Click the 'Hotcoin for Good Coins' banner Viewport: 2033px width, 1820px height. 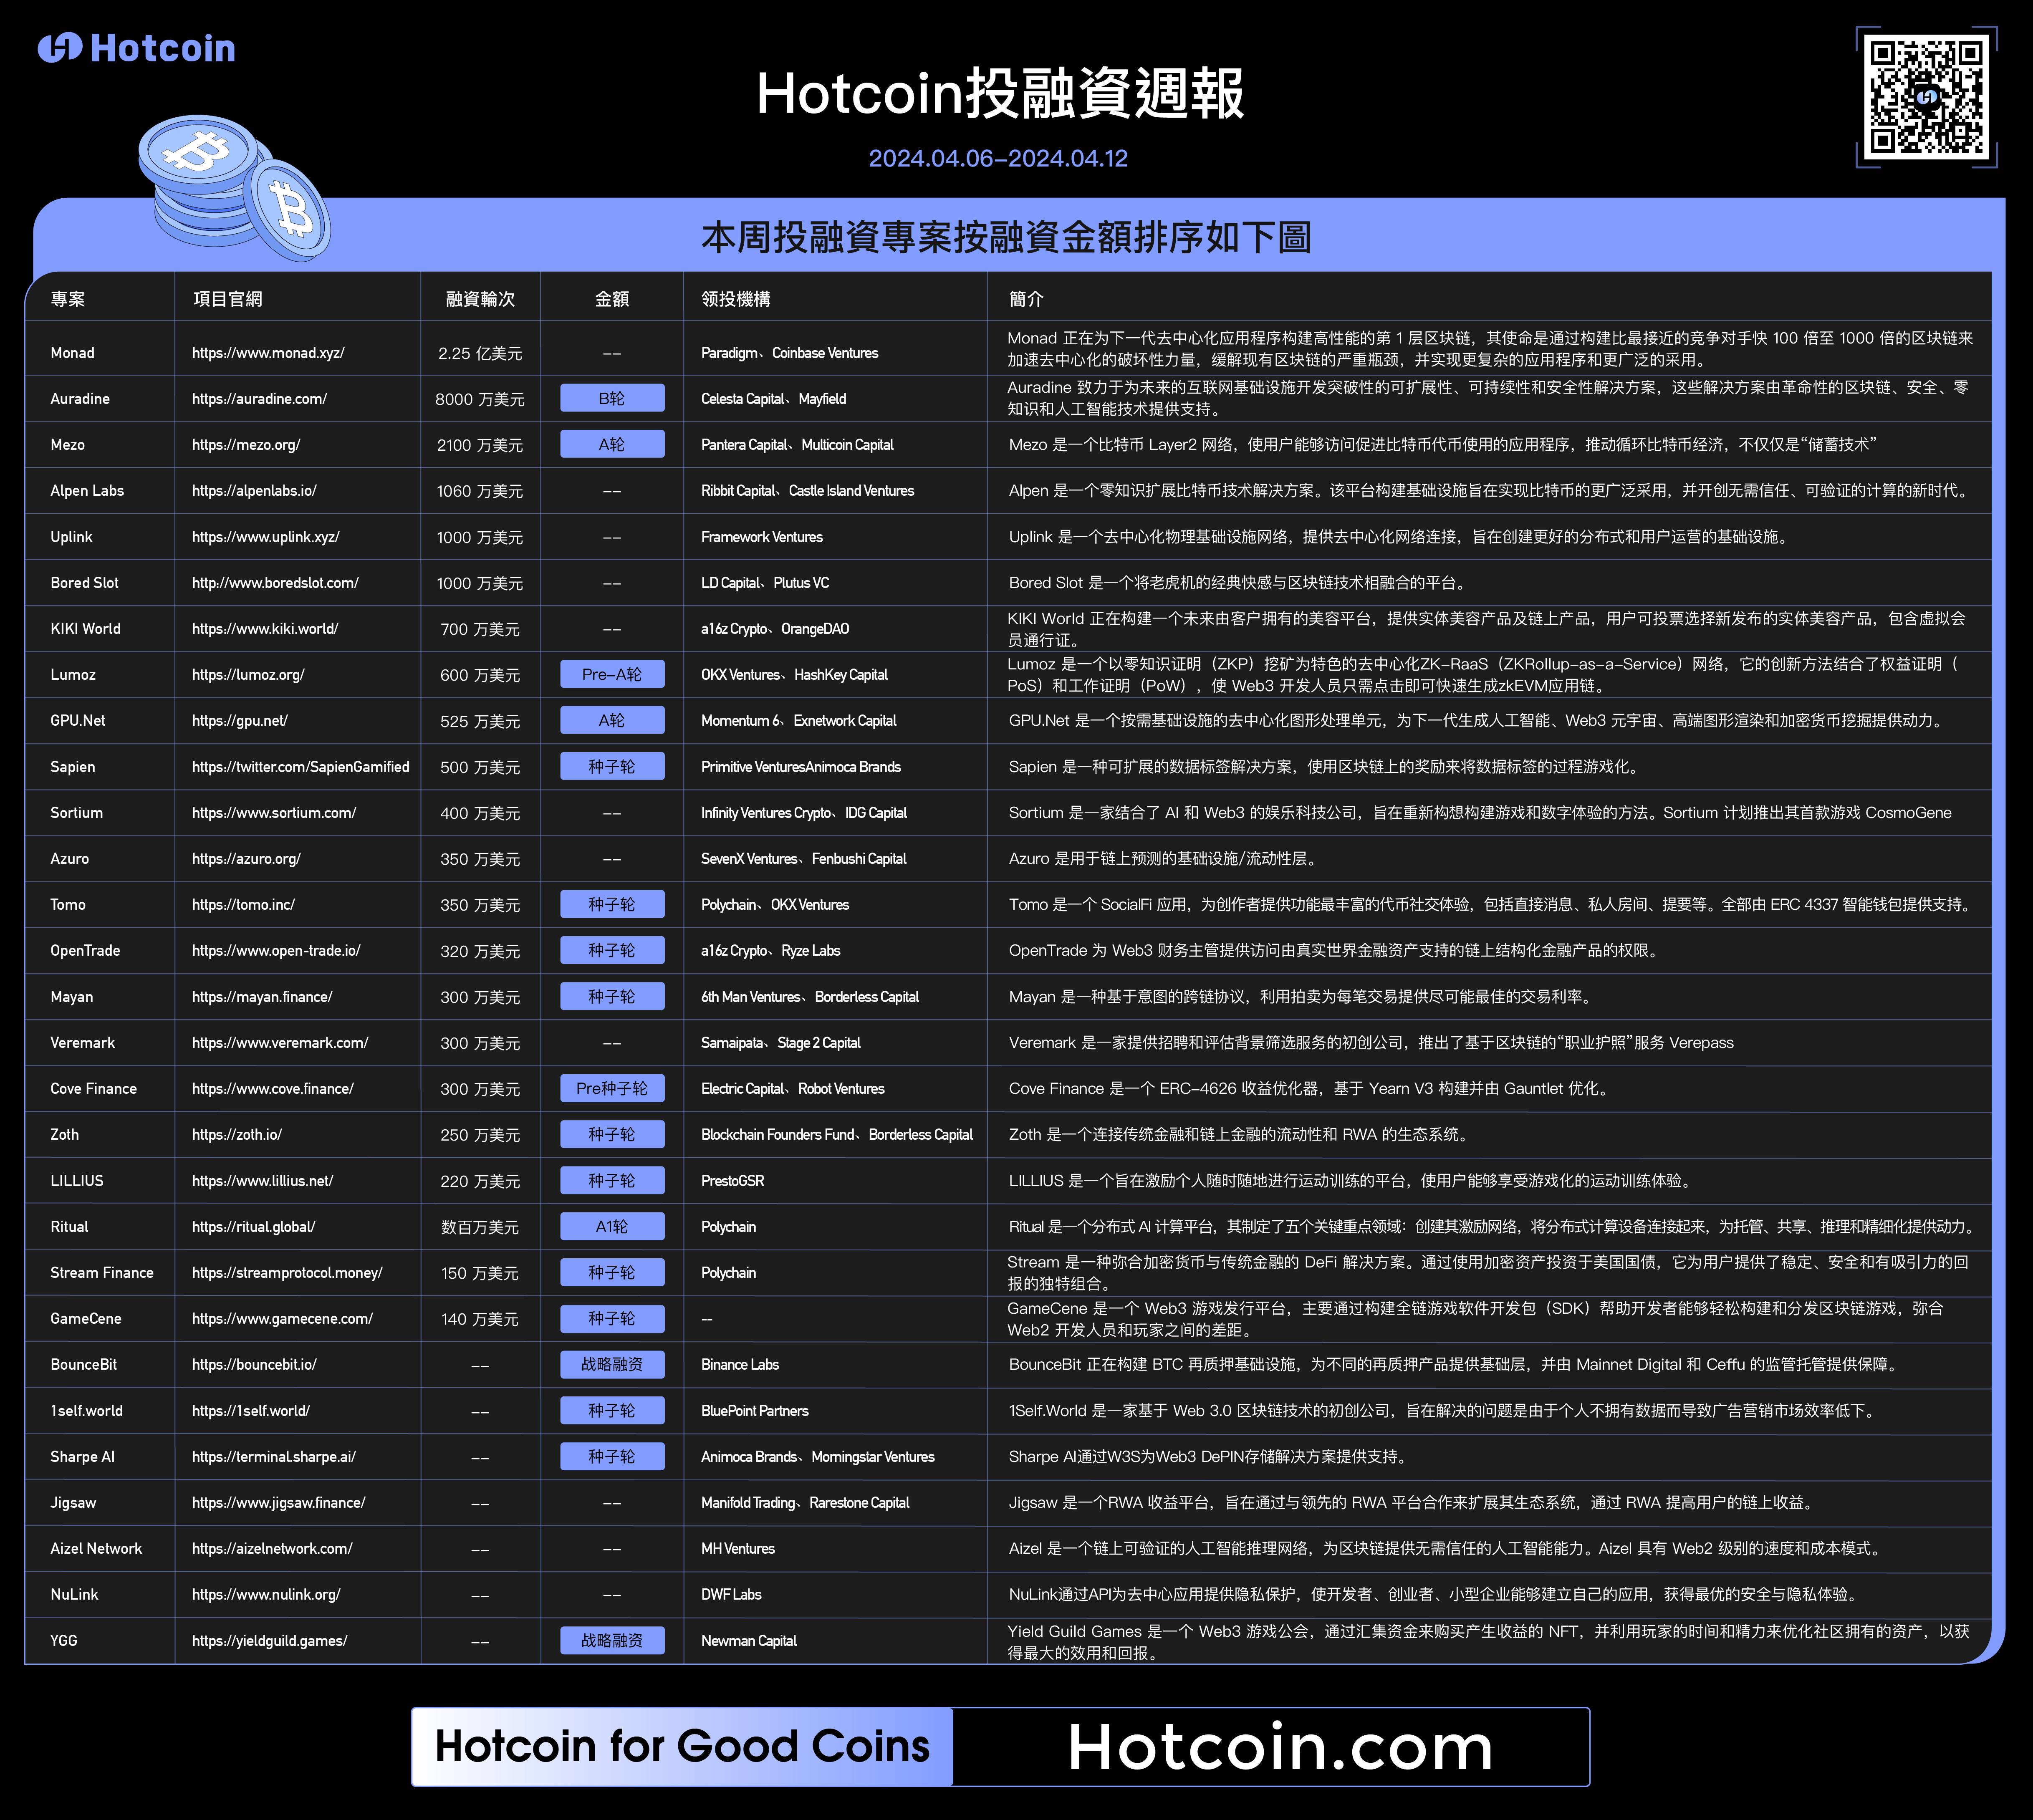click(x=682, y=1747)
